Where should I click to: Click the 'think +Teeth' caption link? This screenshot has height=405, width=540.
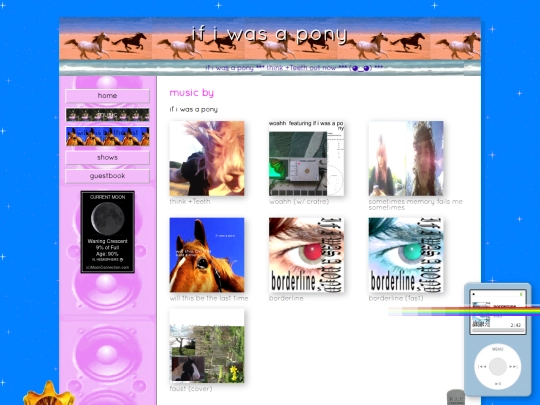(x=190, y=201)
